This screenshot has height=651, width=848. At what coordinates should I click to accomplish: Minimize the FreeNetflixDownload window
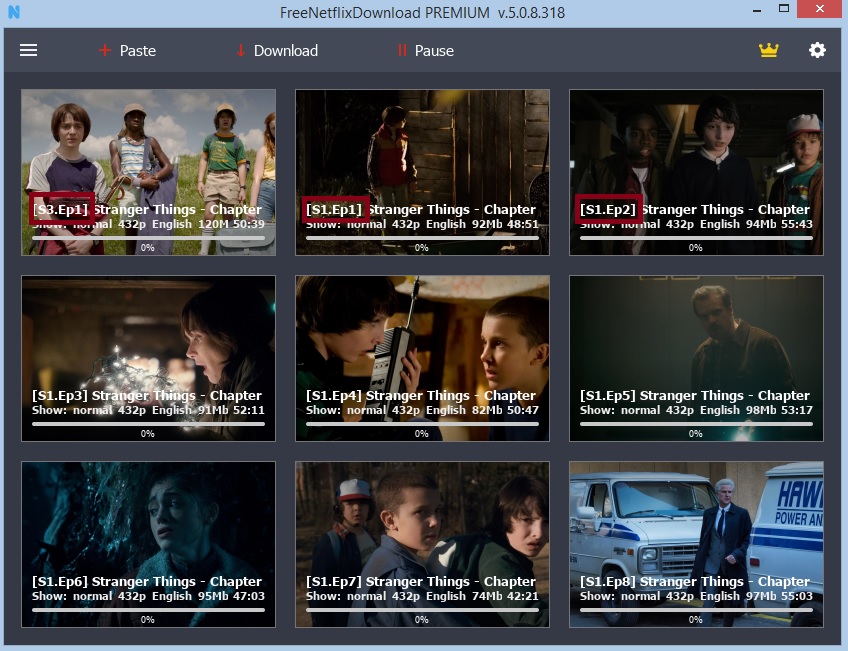pos(757,10)
